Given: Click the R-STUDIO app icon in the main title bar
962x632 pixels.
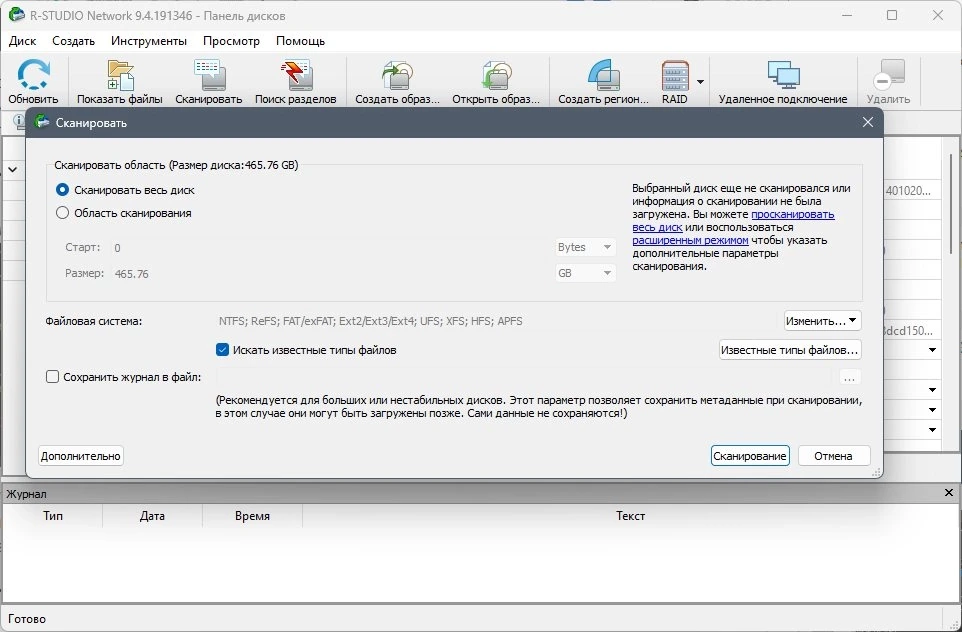Looking at the screenshot, I should (x=17, y=15).
